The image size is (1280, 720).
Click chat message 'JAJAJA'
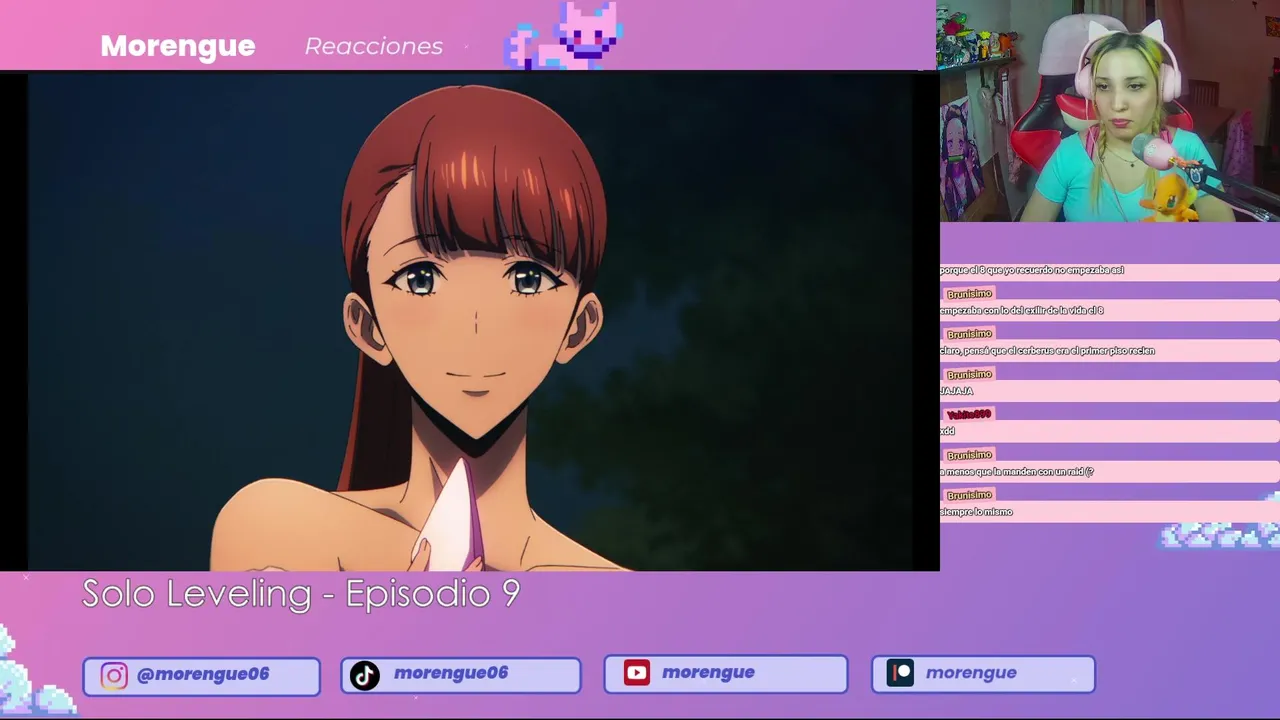(957, 391)
